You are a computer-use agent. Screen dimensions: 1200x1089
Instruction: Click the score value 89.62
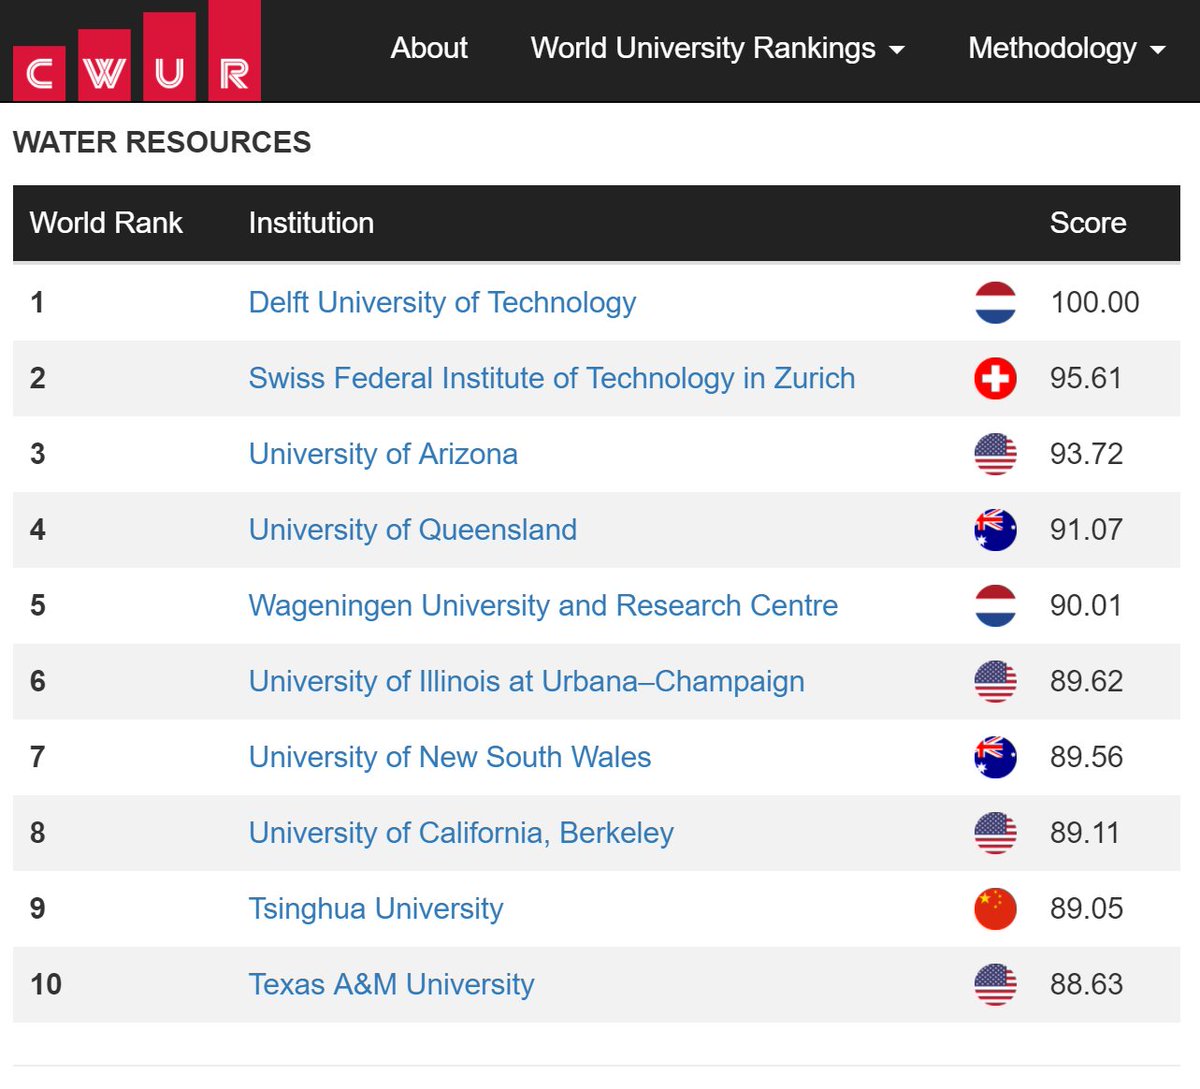point(1086,681)
